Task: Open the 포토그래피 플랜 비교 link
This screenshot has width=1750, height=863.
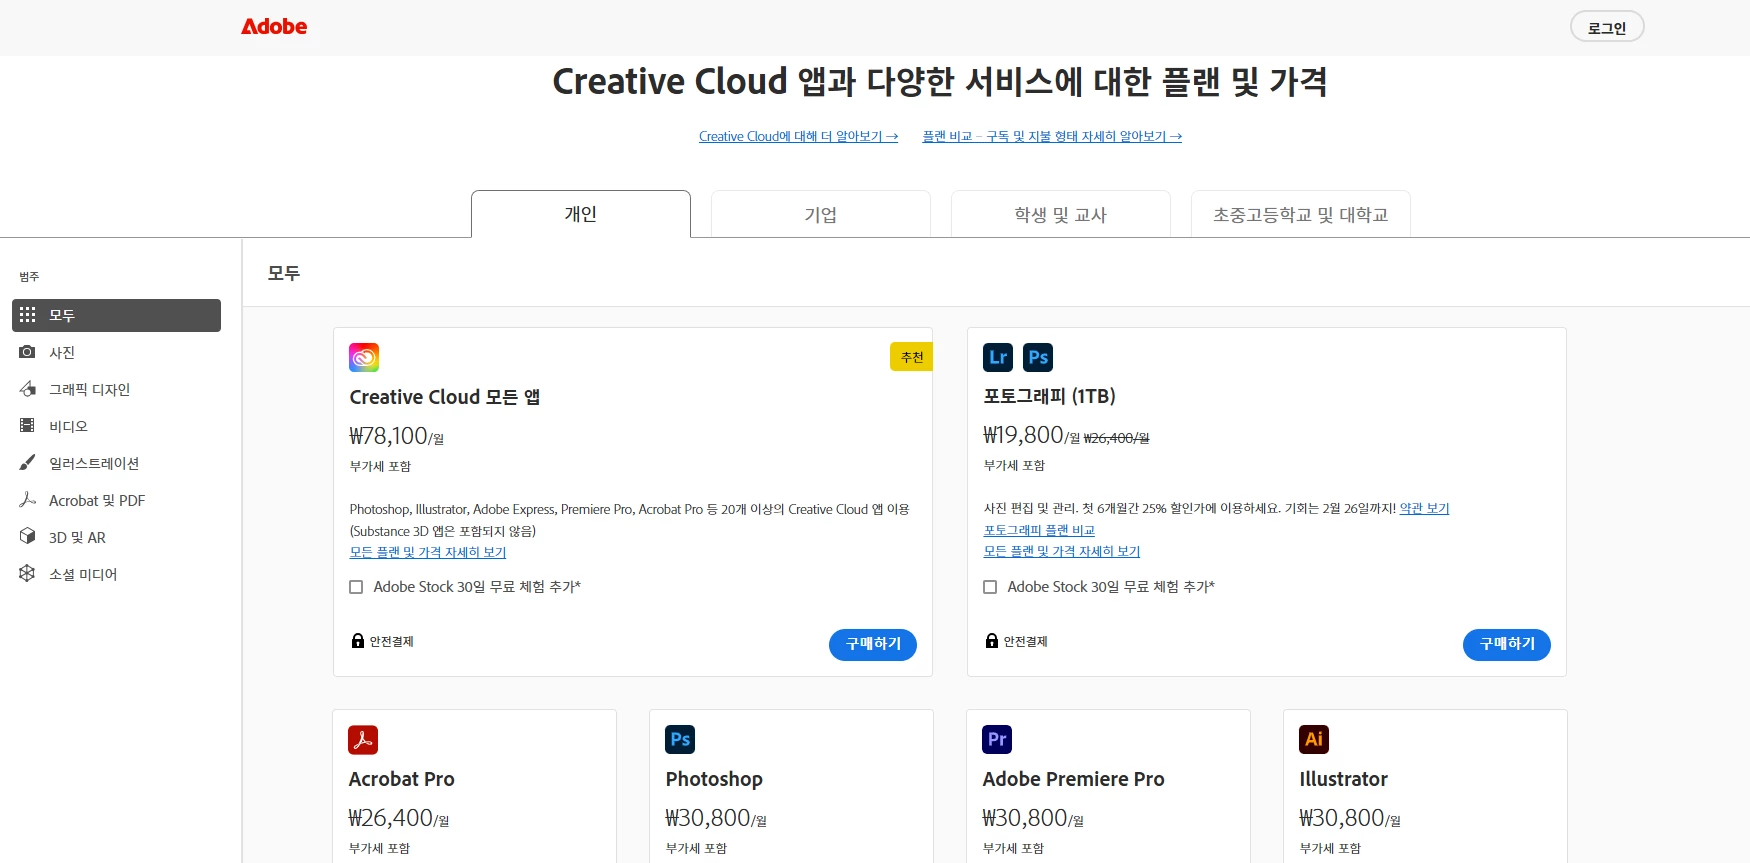Action: [1039, 530]
